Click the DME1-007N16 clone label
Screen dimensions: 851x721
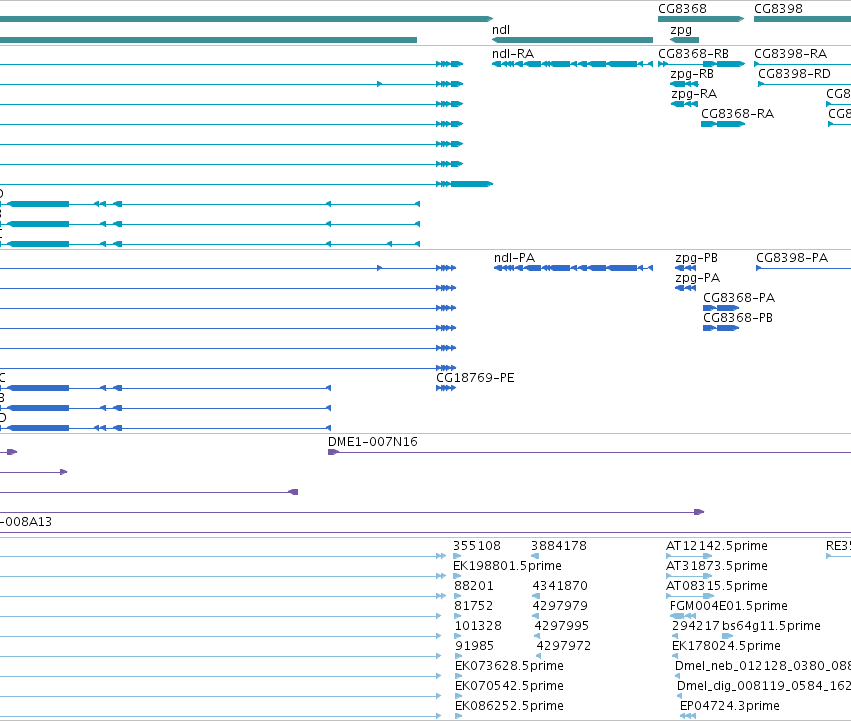pos(373,441)
